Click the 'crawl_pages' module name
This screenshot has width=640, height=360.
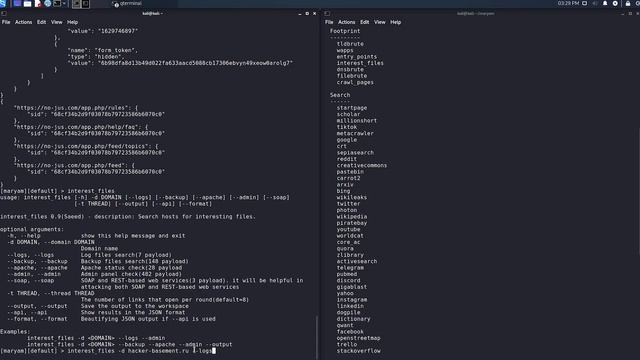355,82
